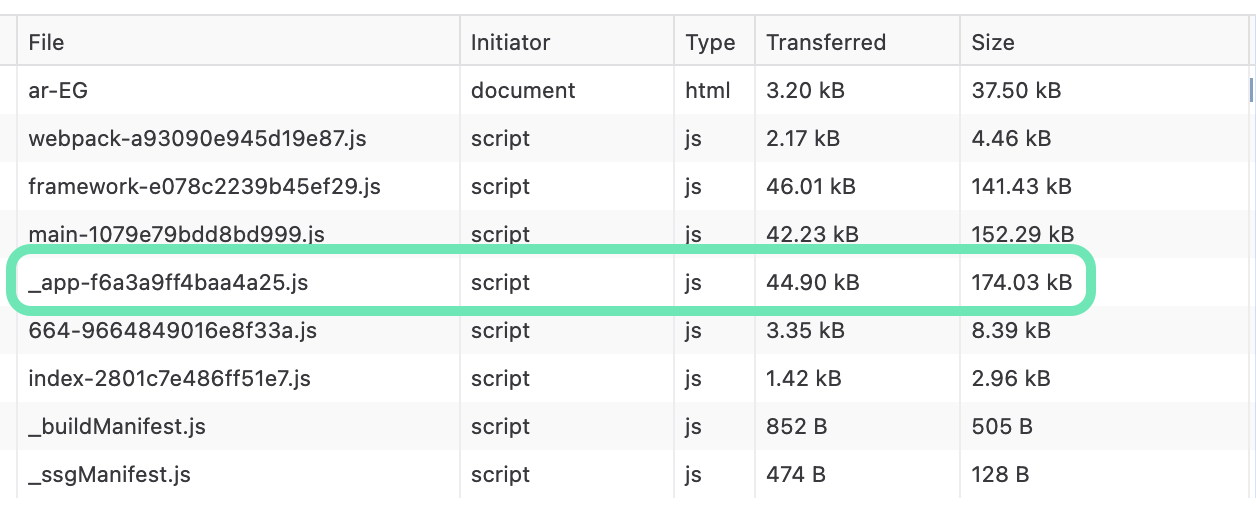Sort the table by File column header
The height and width of the screenshot is (510, 1256).
46,42
